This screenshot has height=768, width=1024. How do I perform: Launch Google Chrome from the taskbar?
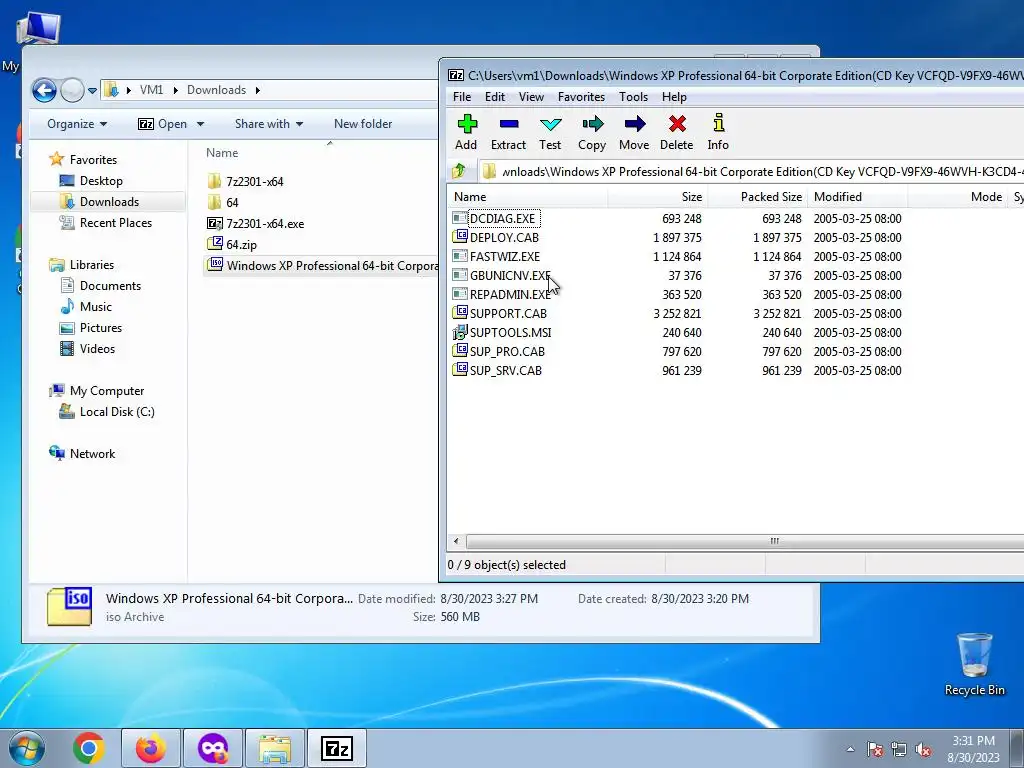[89, 748]
